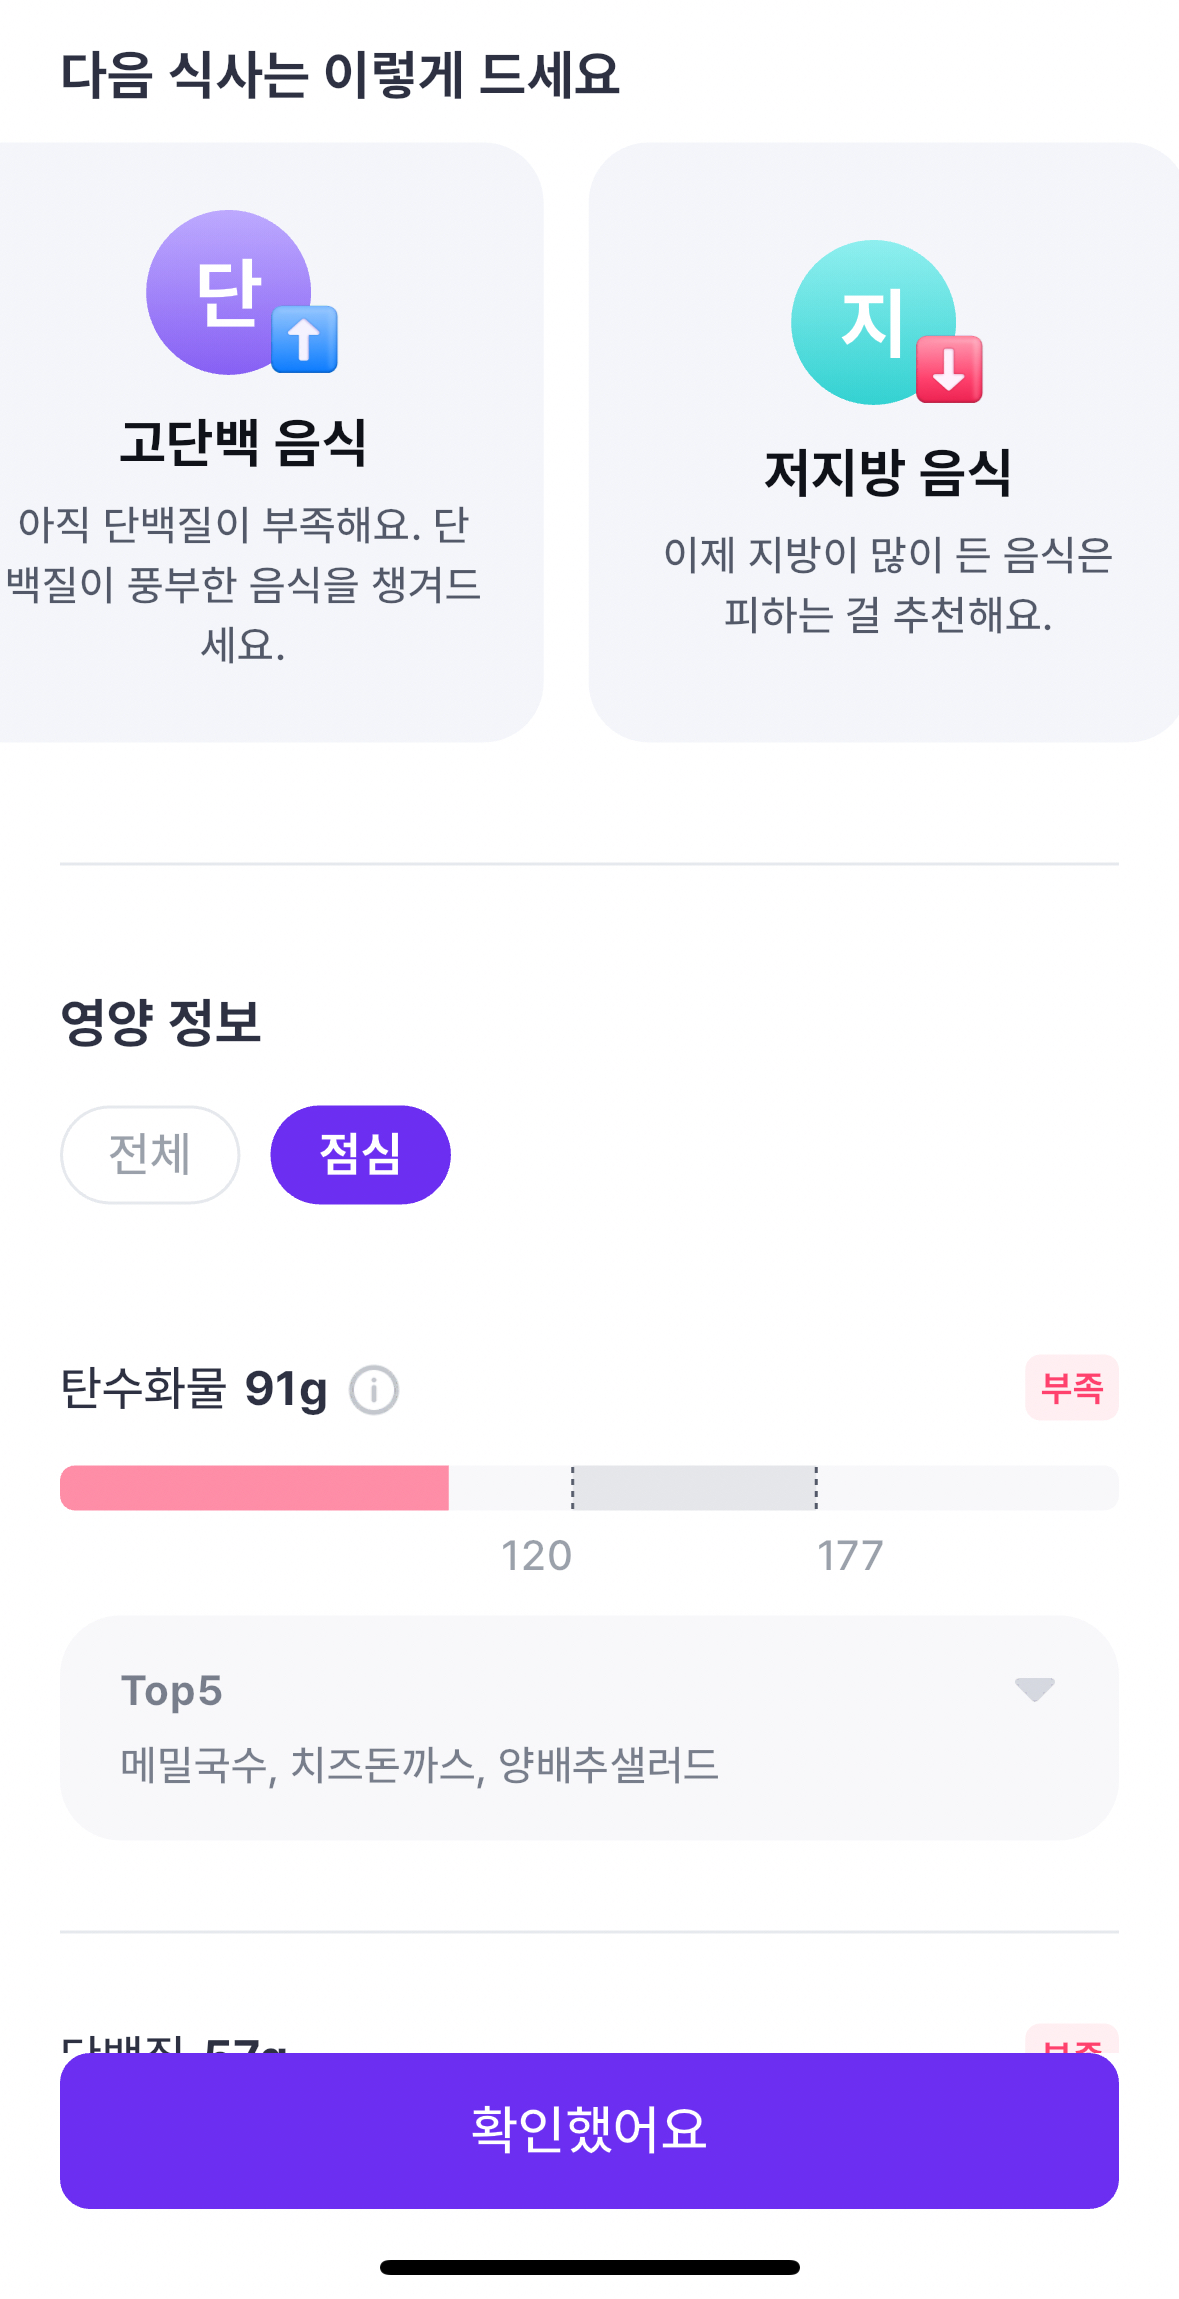1179x2299 pixels.
Task: Tap the 177 upper limit label
Action: pyautogui.click(x=850, y=1556)
